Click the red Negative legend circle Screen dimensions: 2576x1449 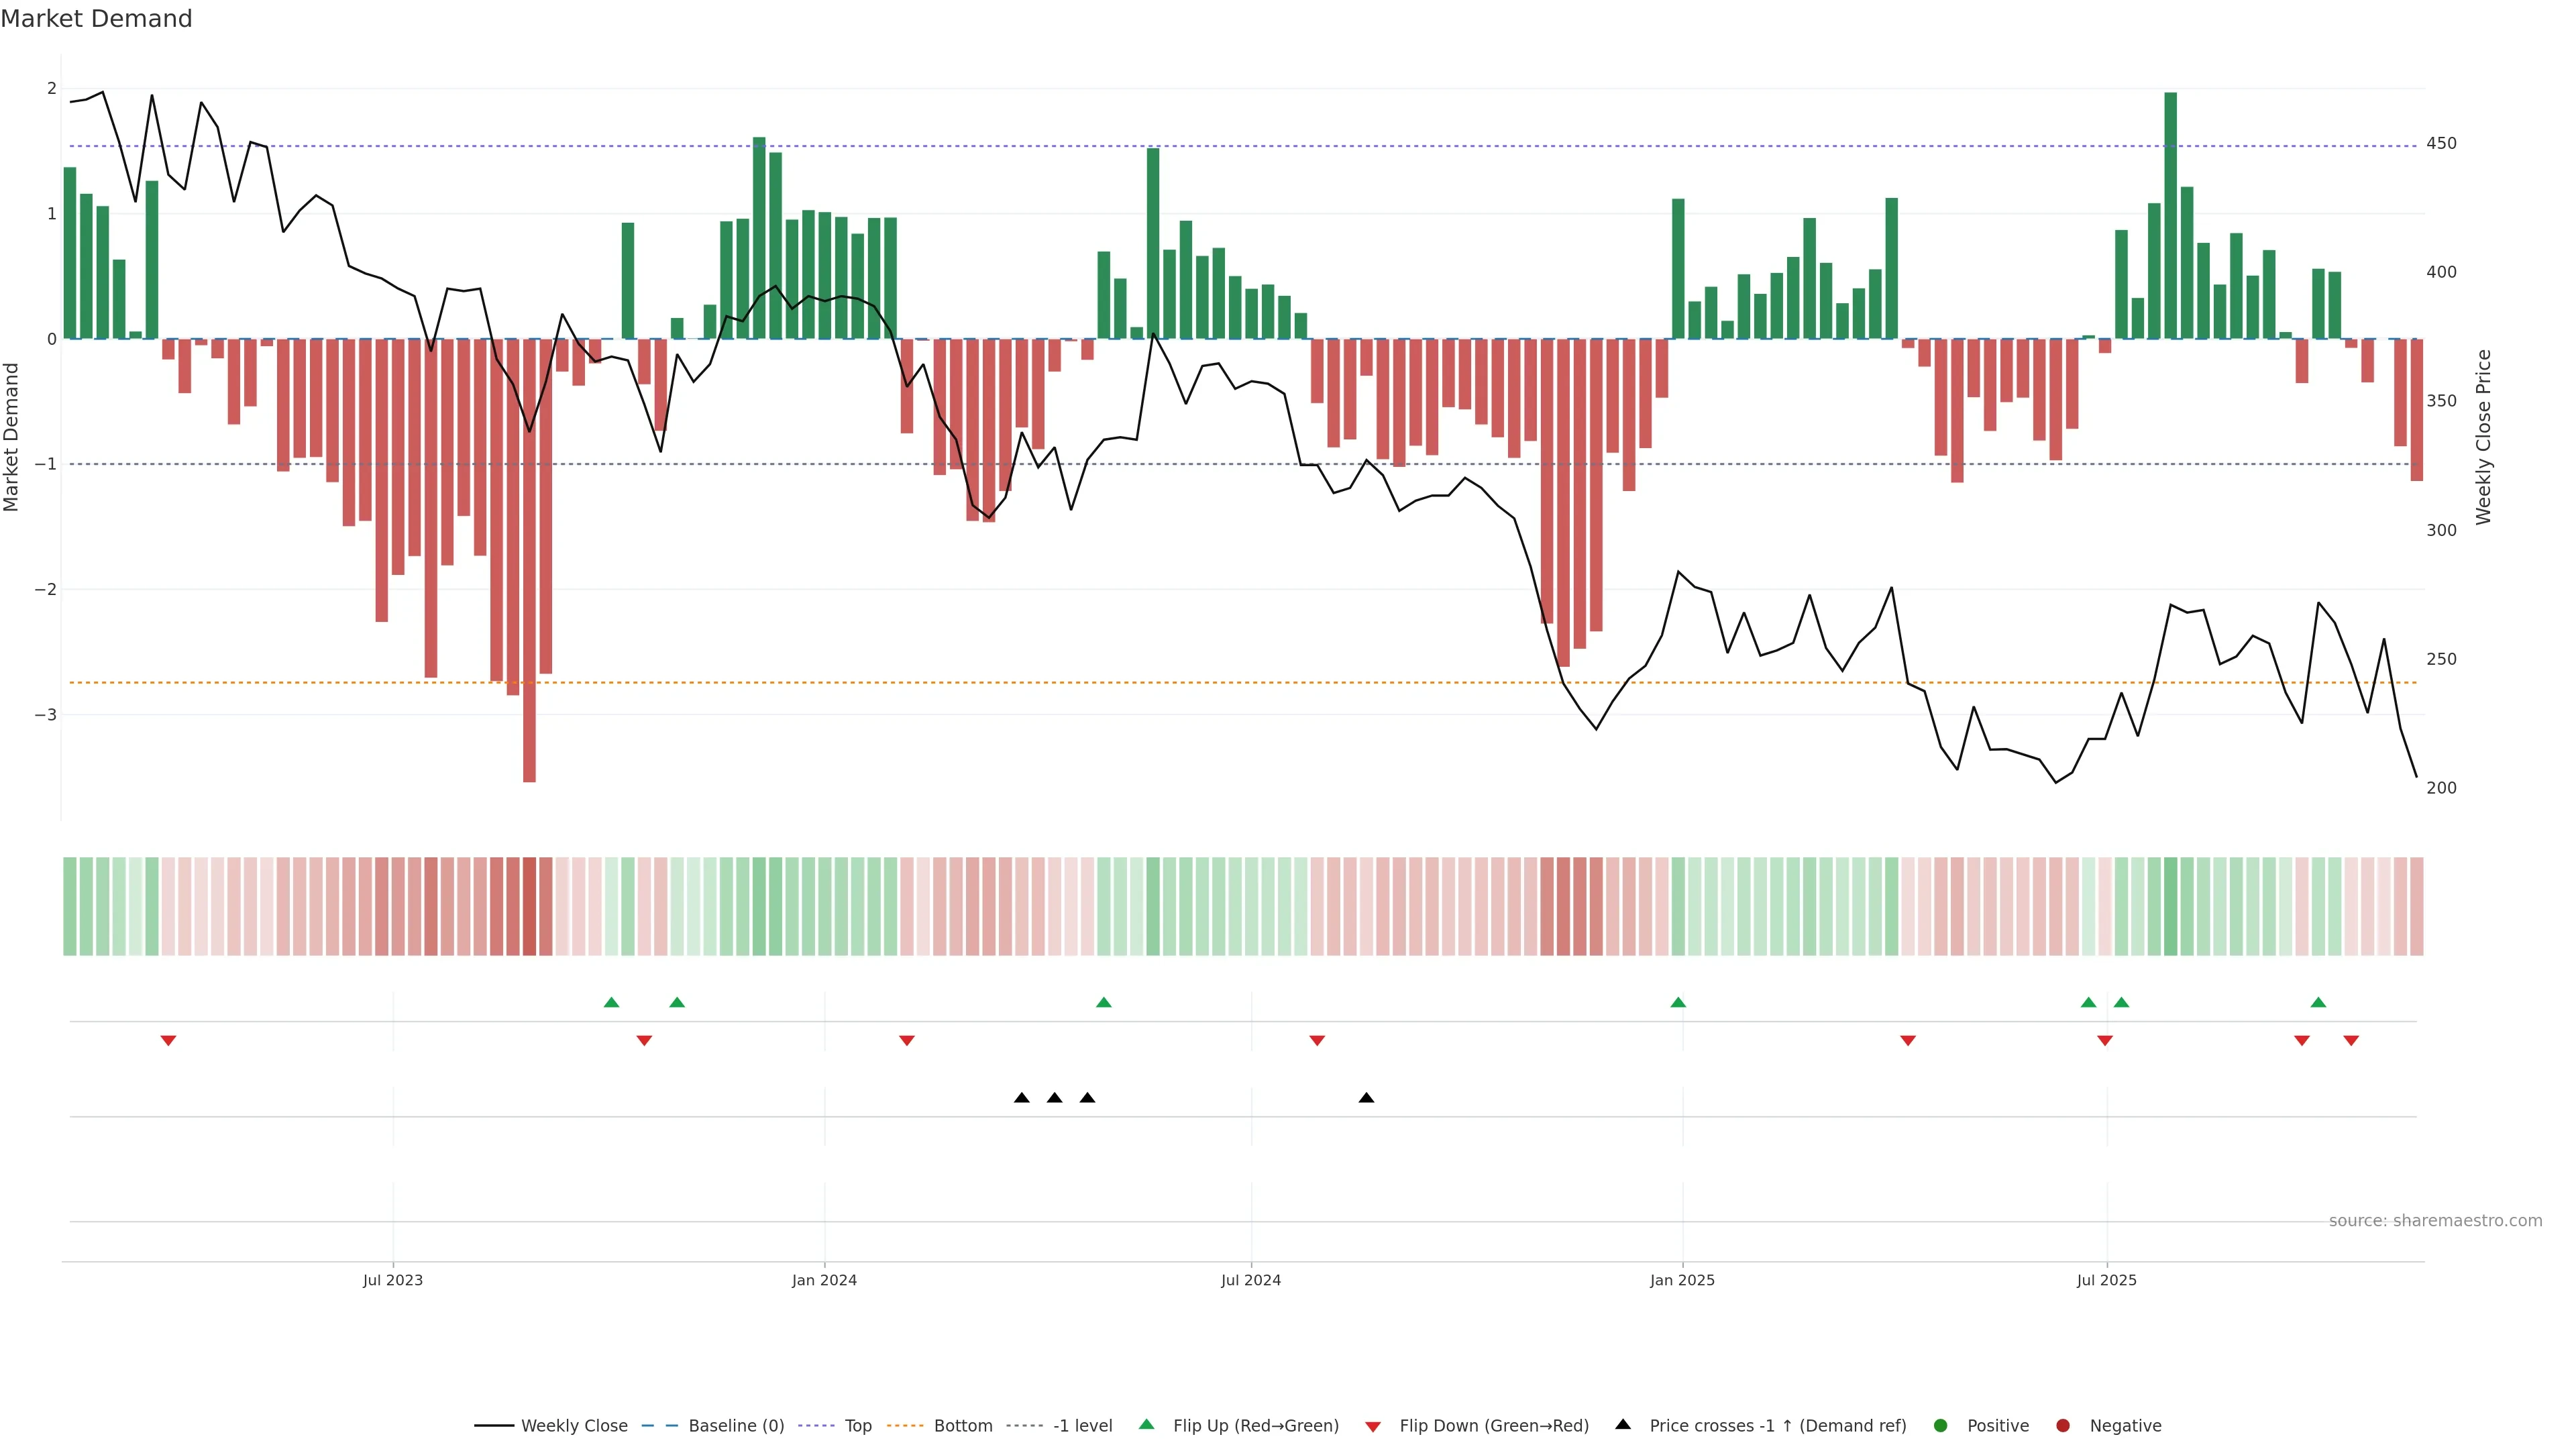coord(2063,1425)
